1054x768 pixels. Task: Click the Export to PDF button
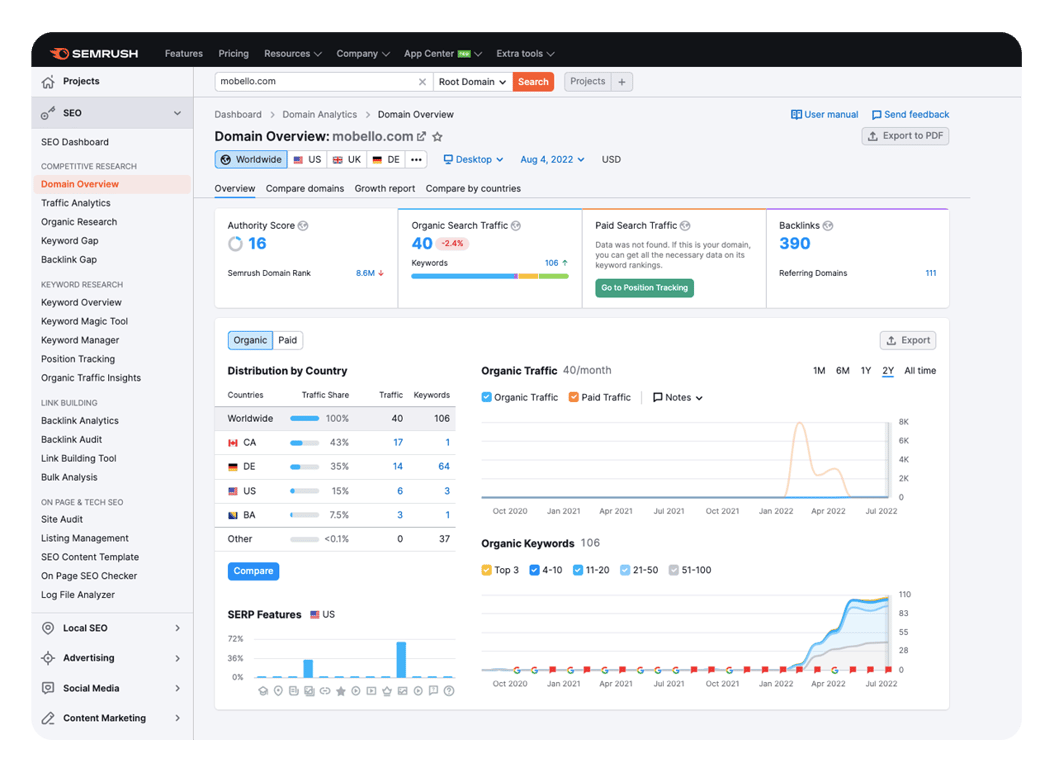(x=905, y=136)
